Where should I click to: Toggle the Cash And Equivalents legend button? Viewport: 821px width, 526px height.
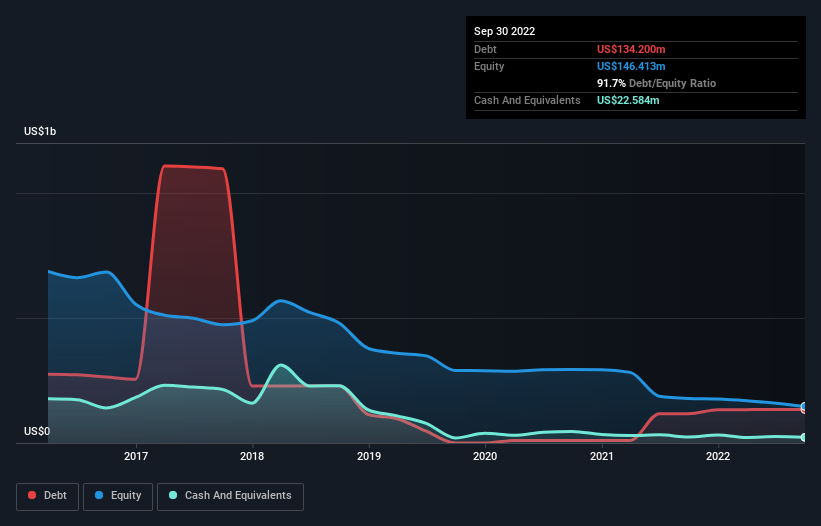coord(230,496)
